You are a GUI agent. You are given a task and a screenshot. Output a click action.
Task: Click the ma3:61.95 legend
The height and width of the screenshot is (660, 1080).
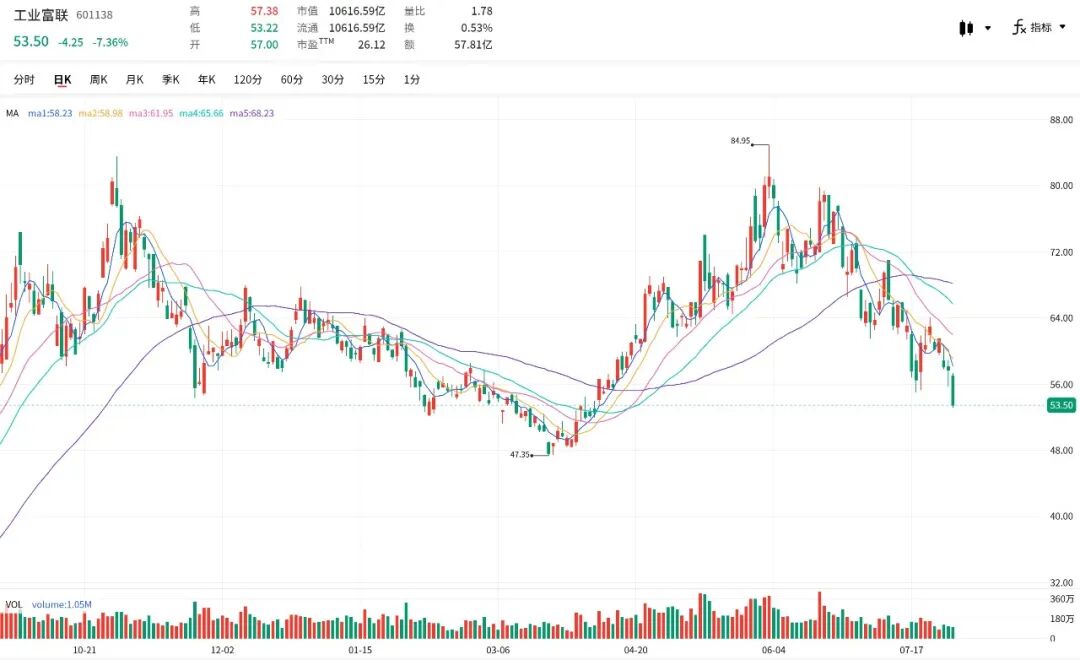pyautogui.click(x=151, y=114)
